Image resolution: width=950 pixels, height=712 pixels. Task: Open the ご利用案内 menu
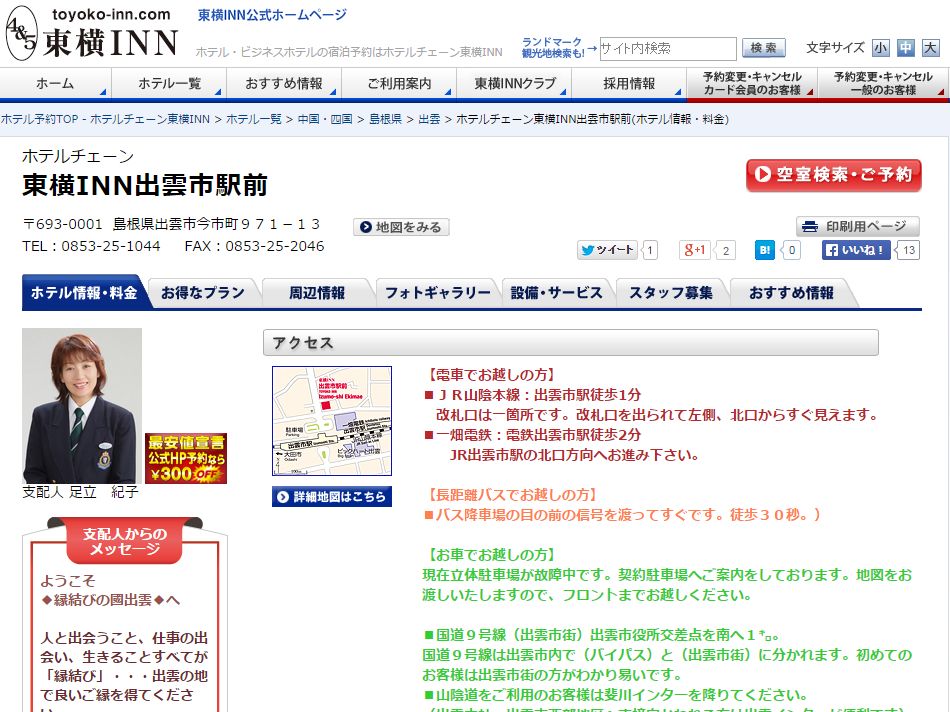[399, 83]
